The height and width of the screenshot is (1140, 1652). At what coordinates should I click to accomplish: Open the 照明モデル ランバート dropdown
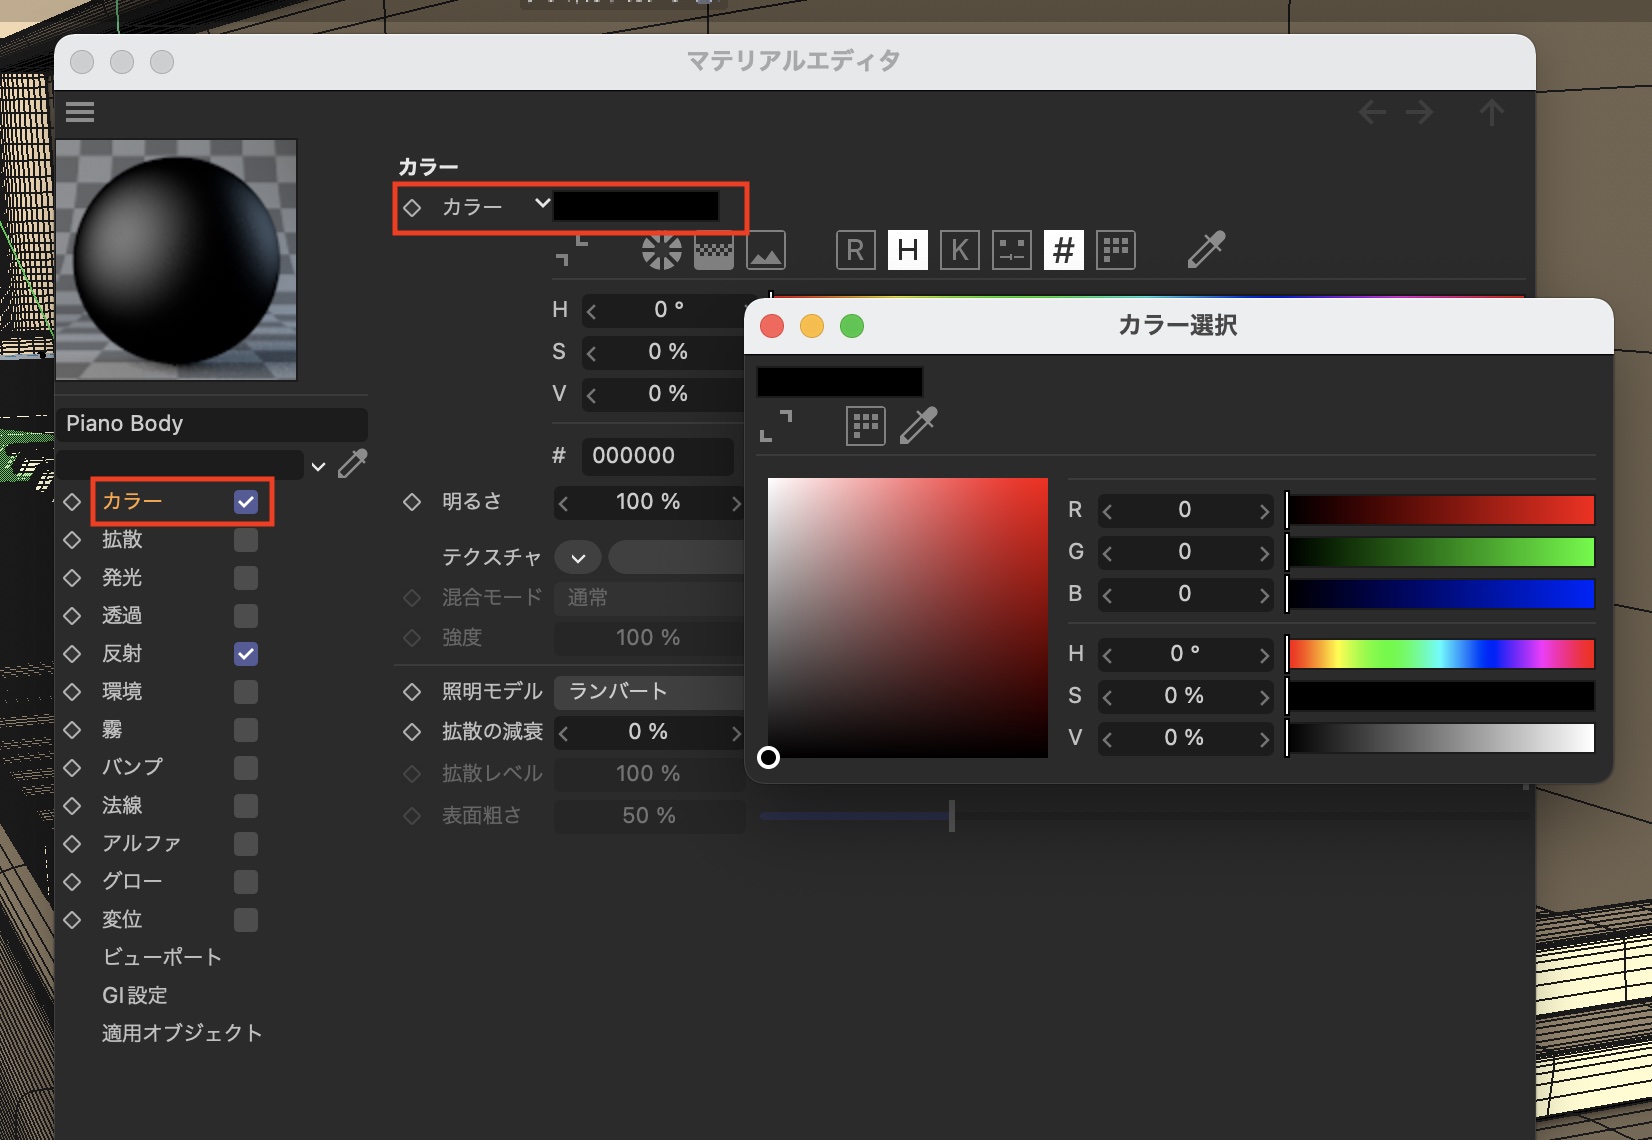650,692
